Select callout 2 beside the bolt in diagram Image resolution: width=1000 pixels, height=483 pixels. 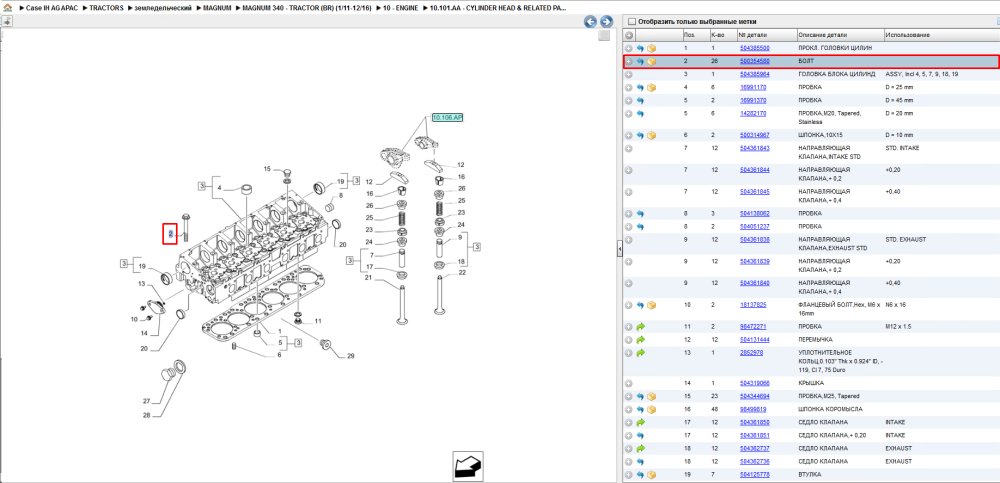click(170, 235)
